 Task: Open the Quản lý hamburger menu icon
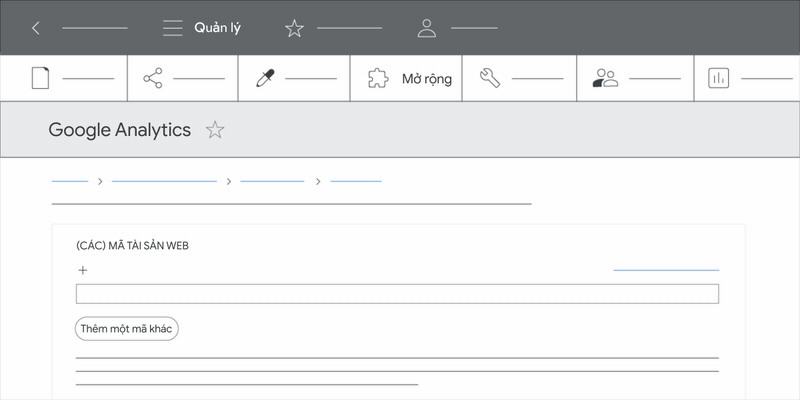tap(172, 28)
